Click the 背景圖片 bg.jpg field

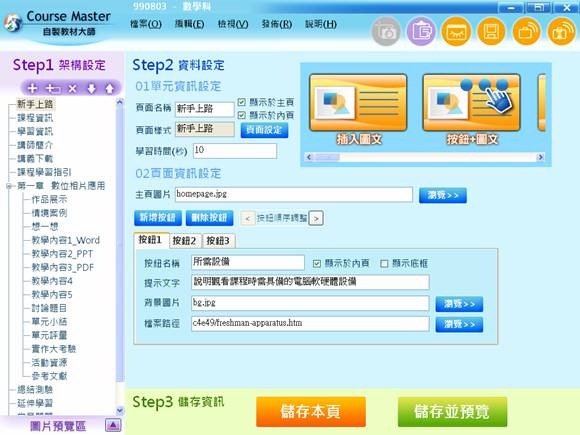310,303
